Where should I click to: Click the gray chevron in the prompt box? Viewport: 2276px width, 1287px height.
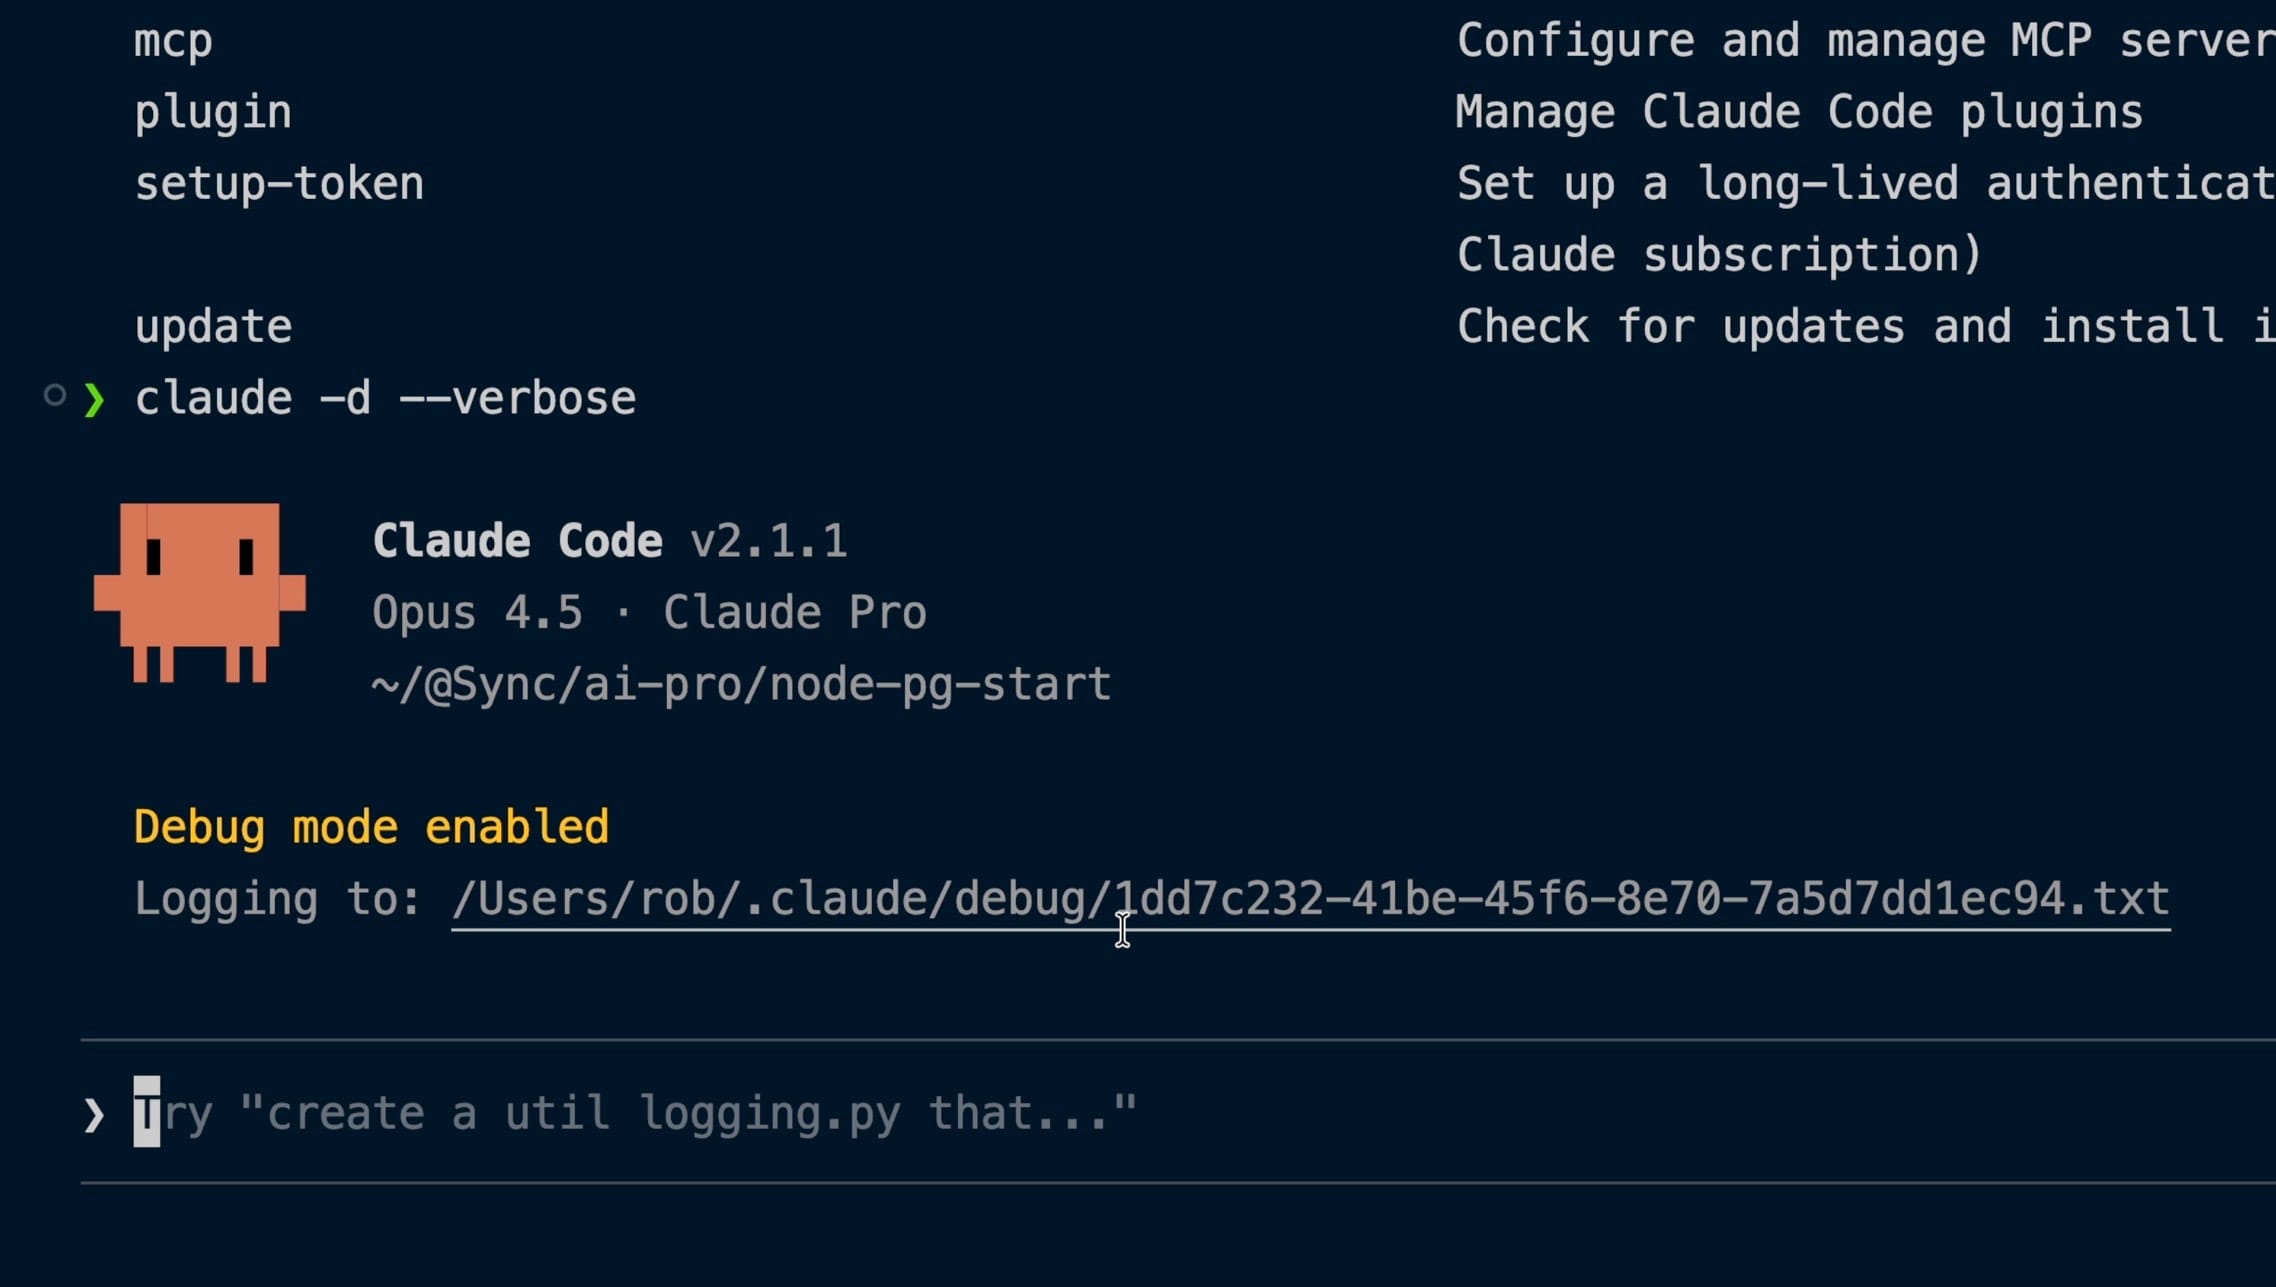[x=95, y=1114]
